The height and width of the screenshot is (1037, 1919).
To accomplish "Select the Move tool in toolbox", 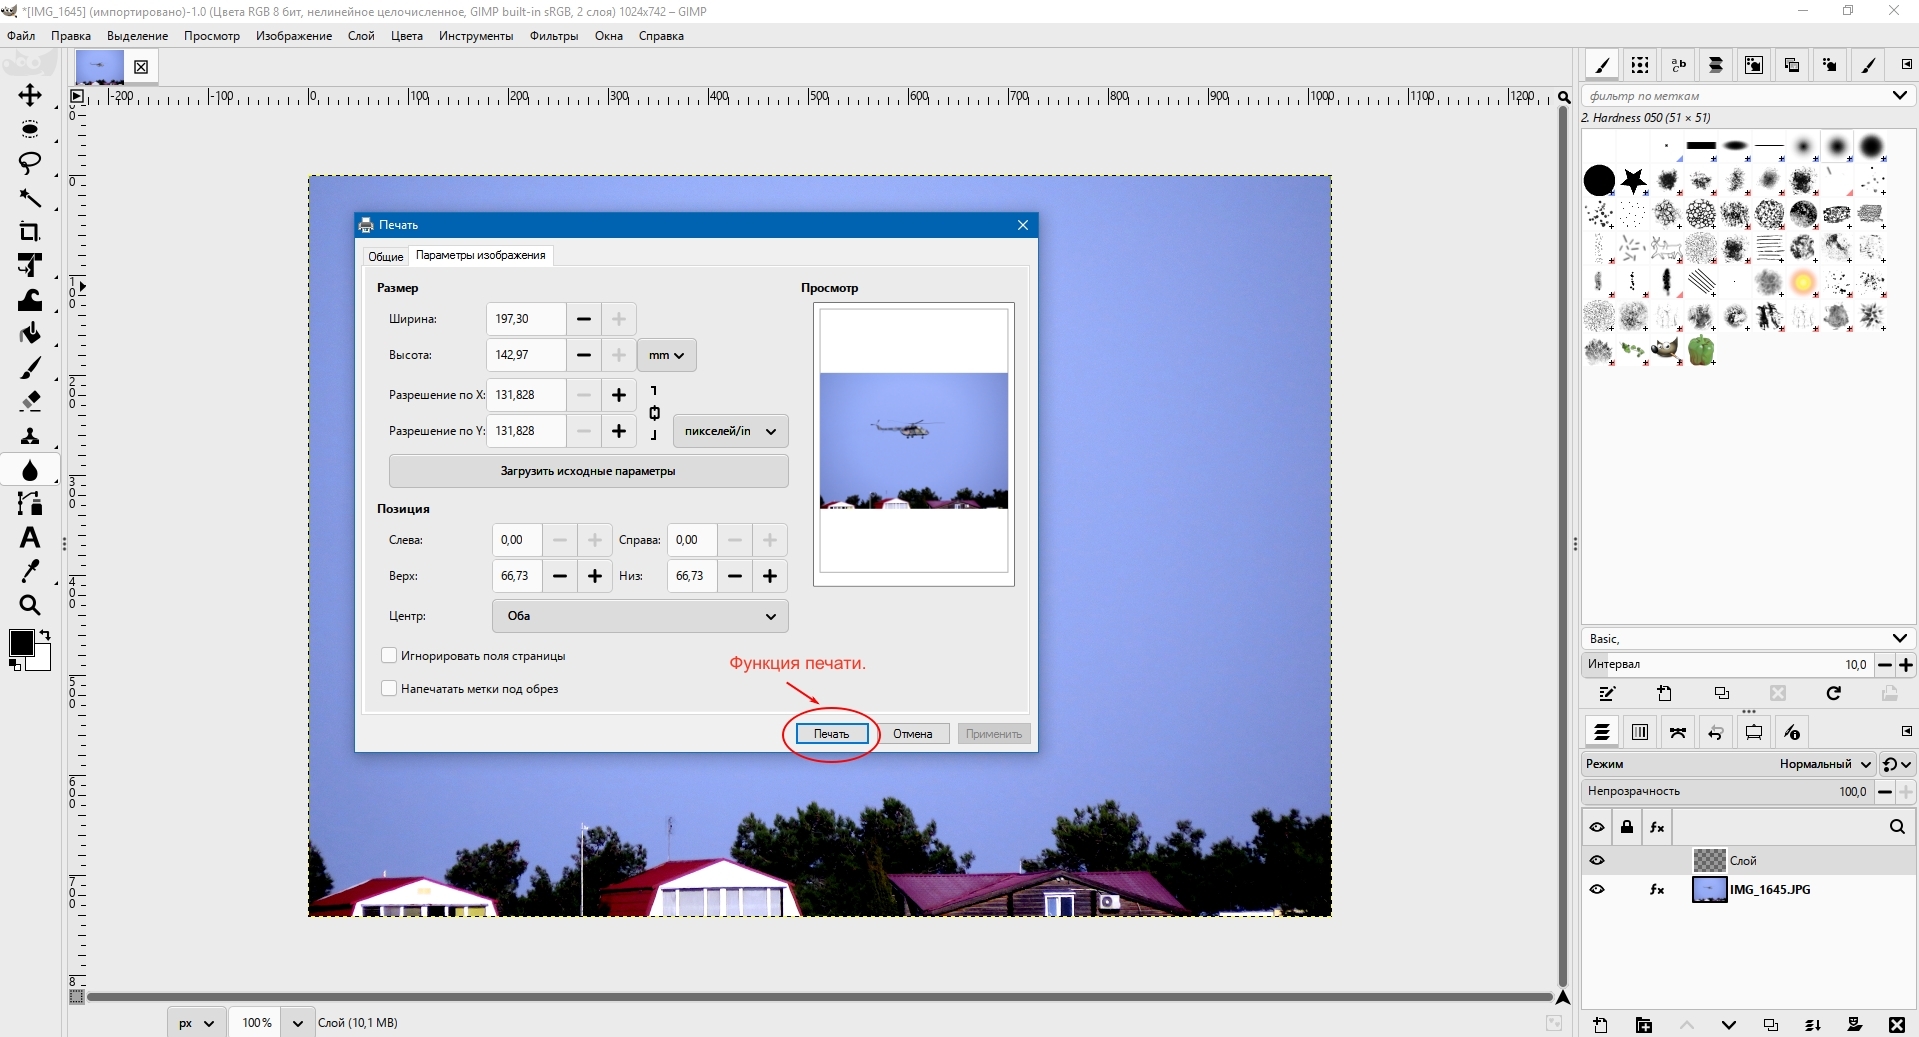I will point(30,96).
